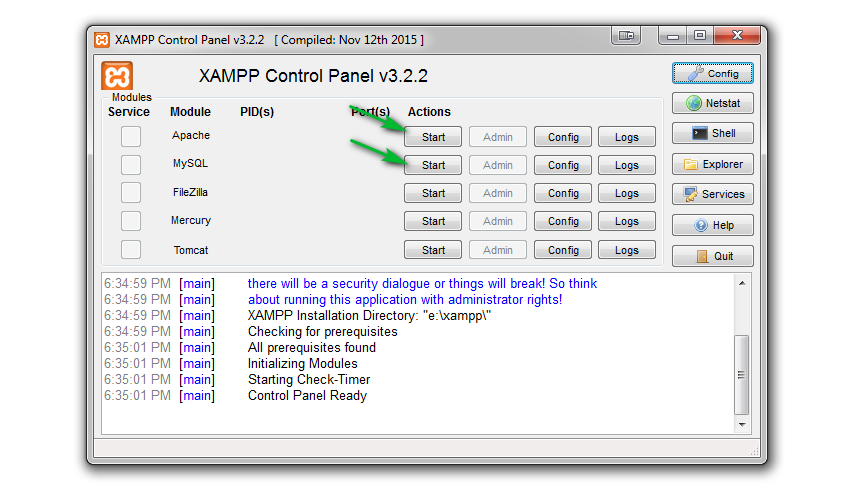Click the log scrollbar thumb
The width and height of the screenshot is (850, 499).
[742, 374]
